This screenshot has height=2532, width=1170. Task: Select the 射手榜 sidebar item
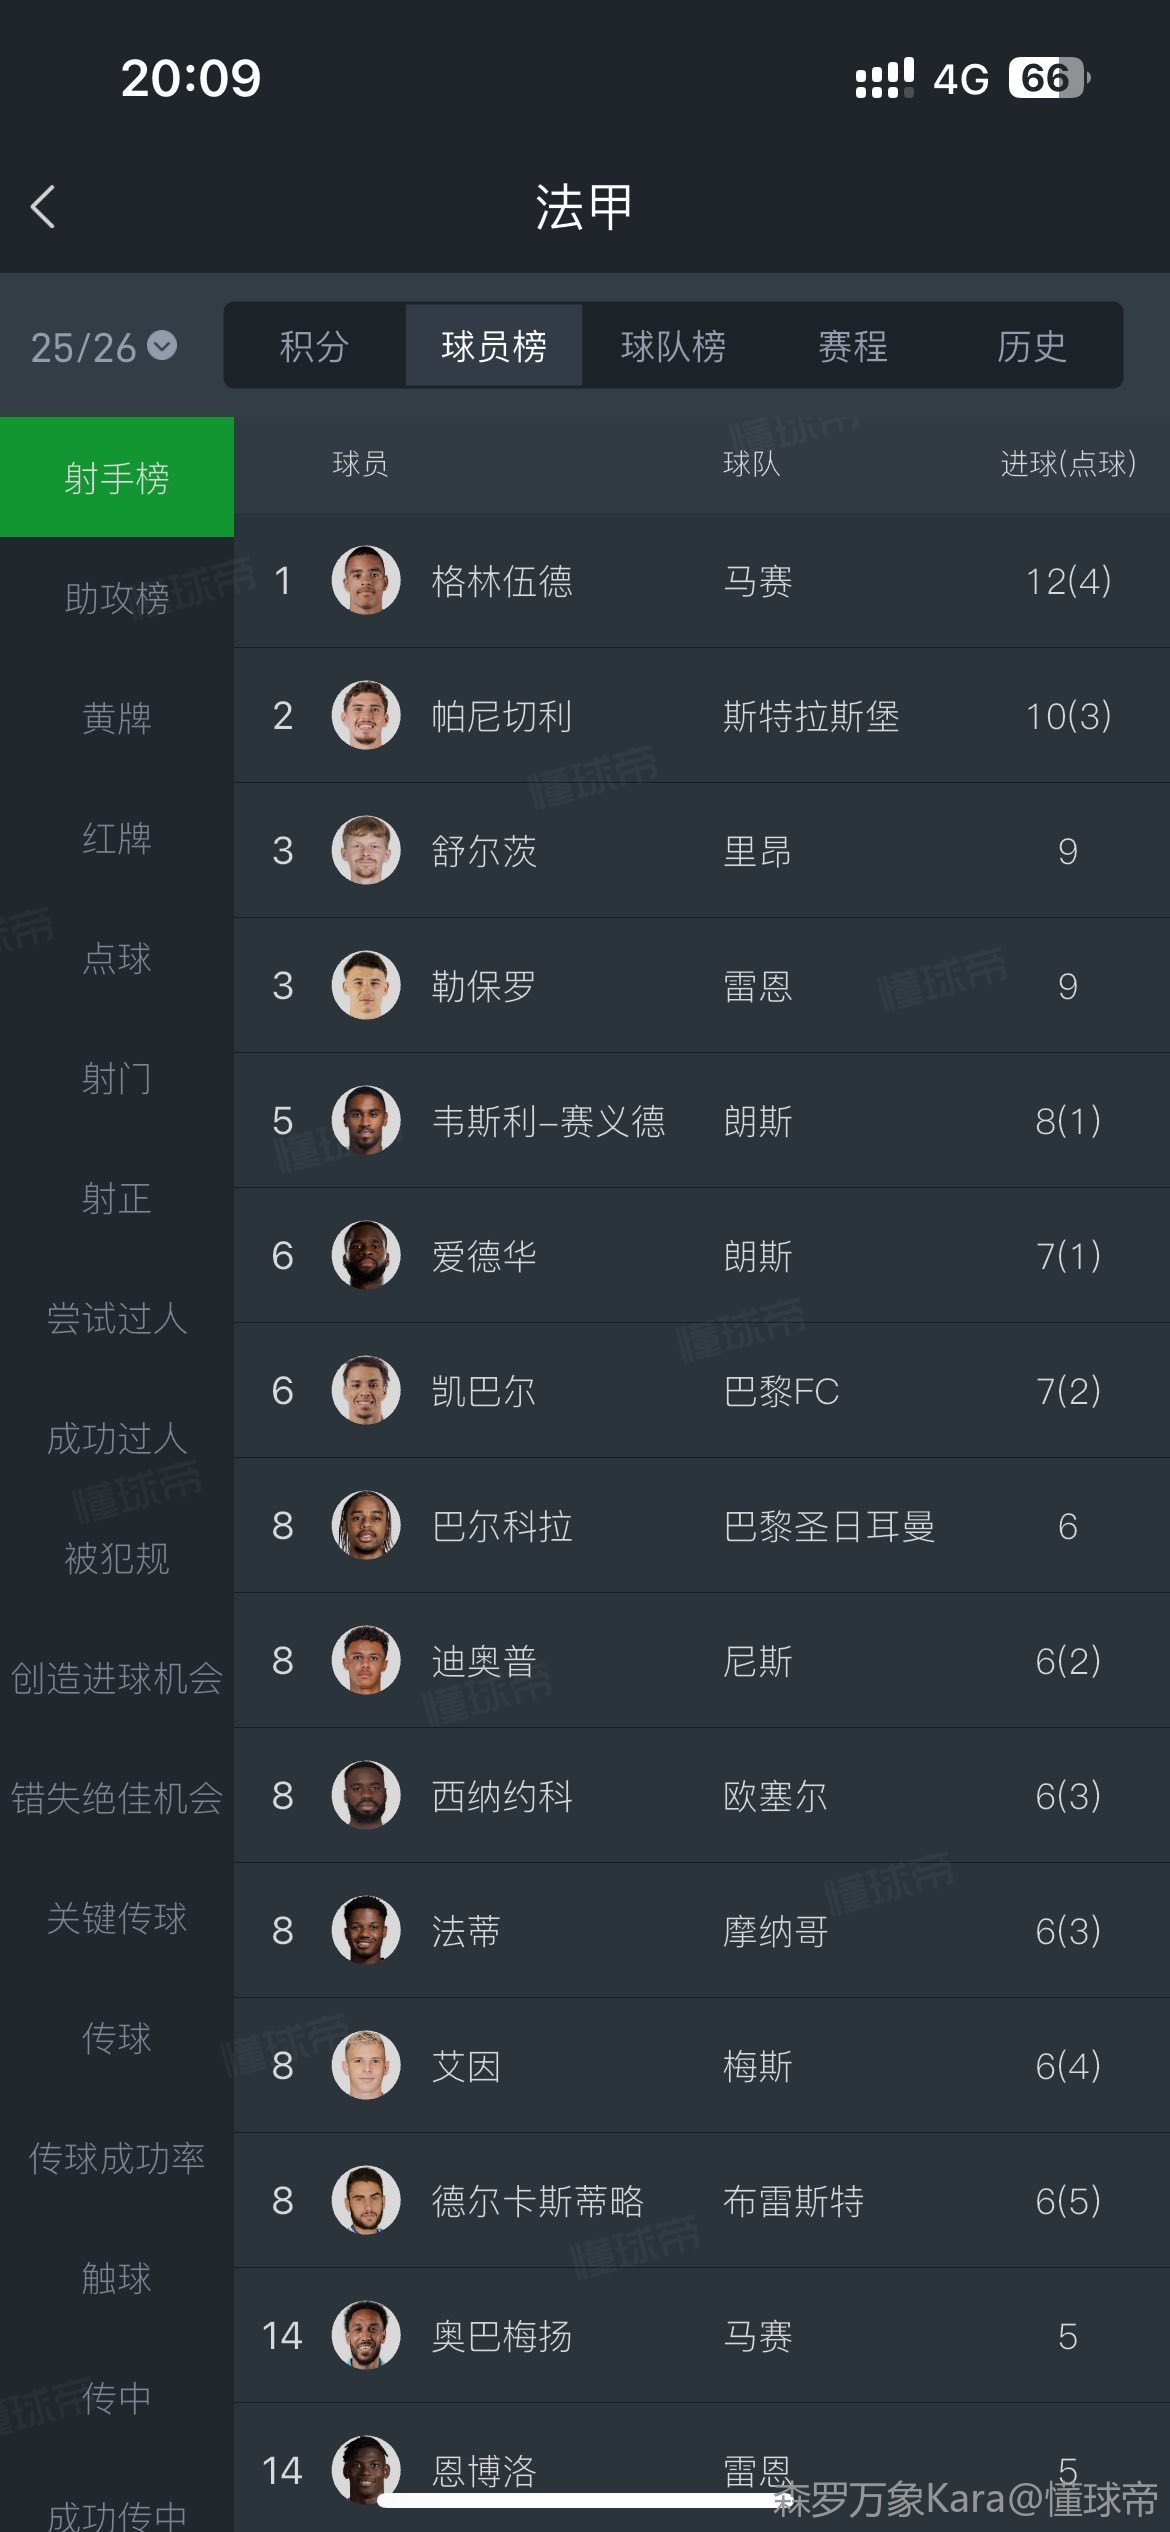click(117, 477)
